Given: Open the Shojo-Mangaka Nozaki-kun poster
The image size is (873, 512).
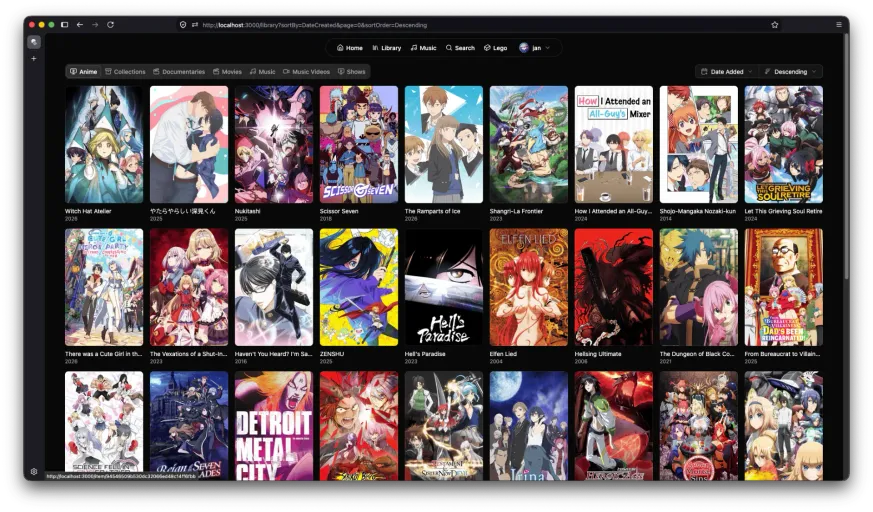Looking at the screenshot, I should click(x=699, y=145).
